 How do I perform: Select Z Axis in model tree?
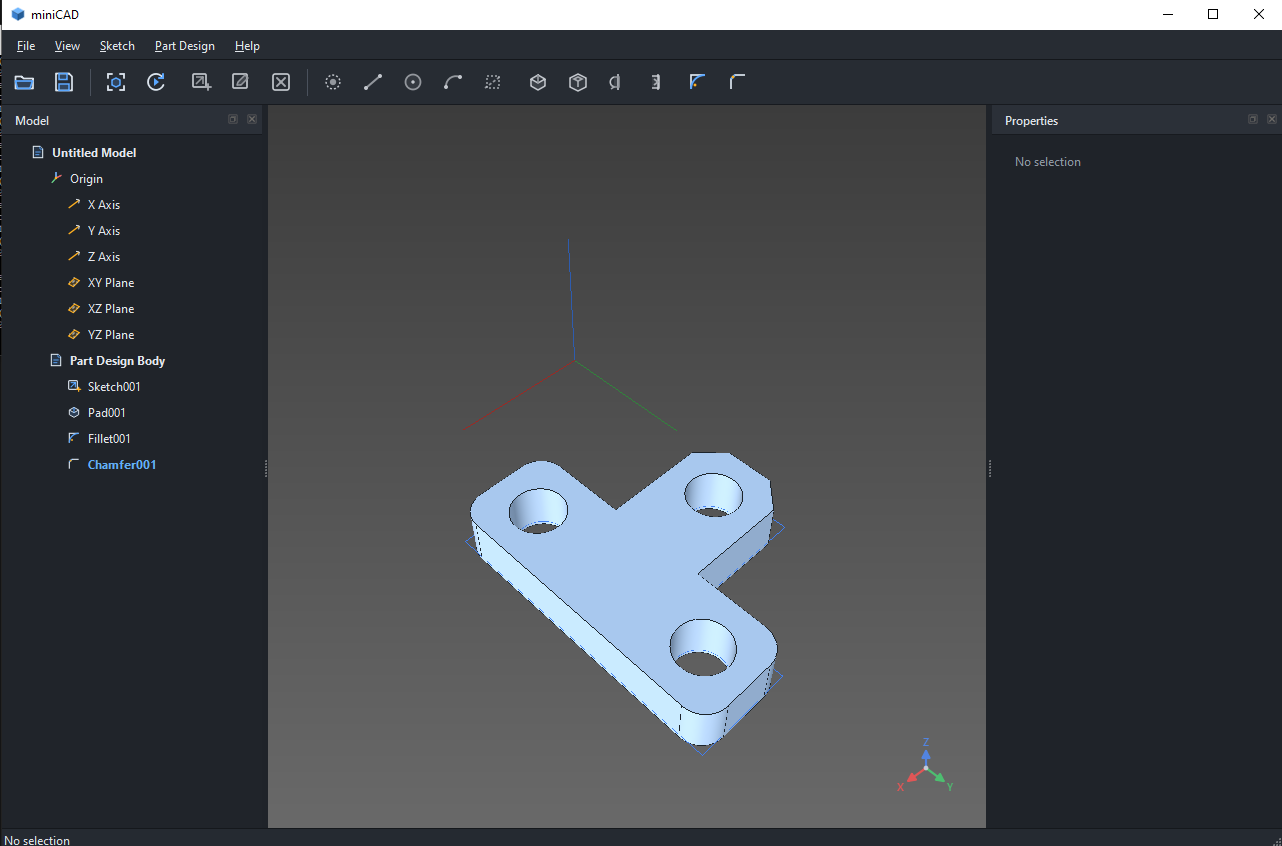[104, 257]
